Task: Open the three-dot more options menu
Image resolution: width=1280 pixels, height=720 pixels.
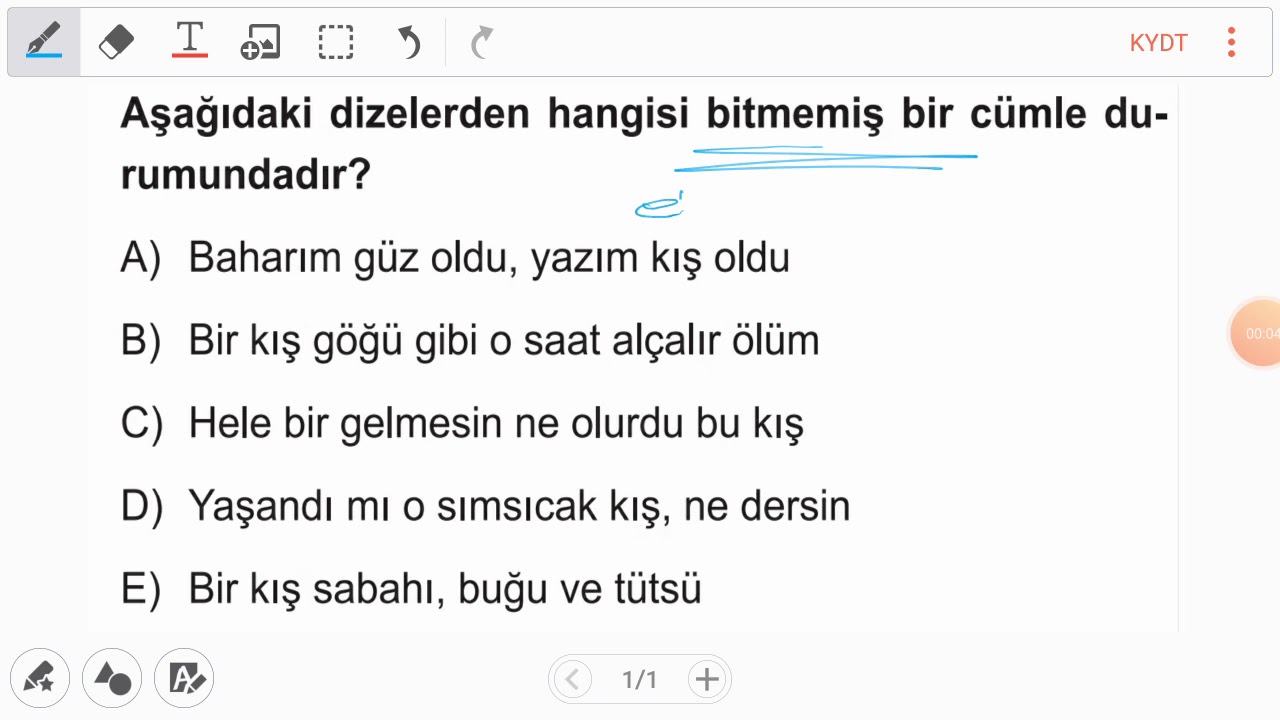Action: 1231,42
